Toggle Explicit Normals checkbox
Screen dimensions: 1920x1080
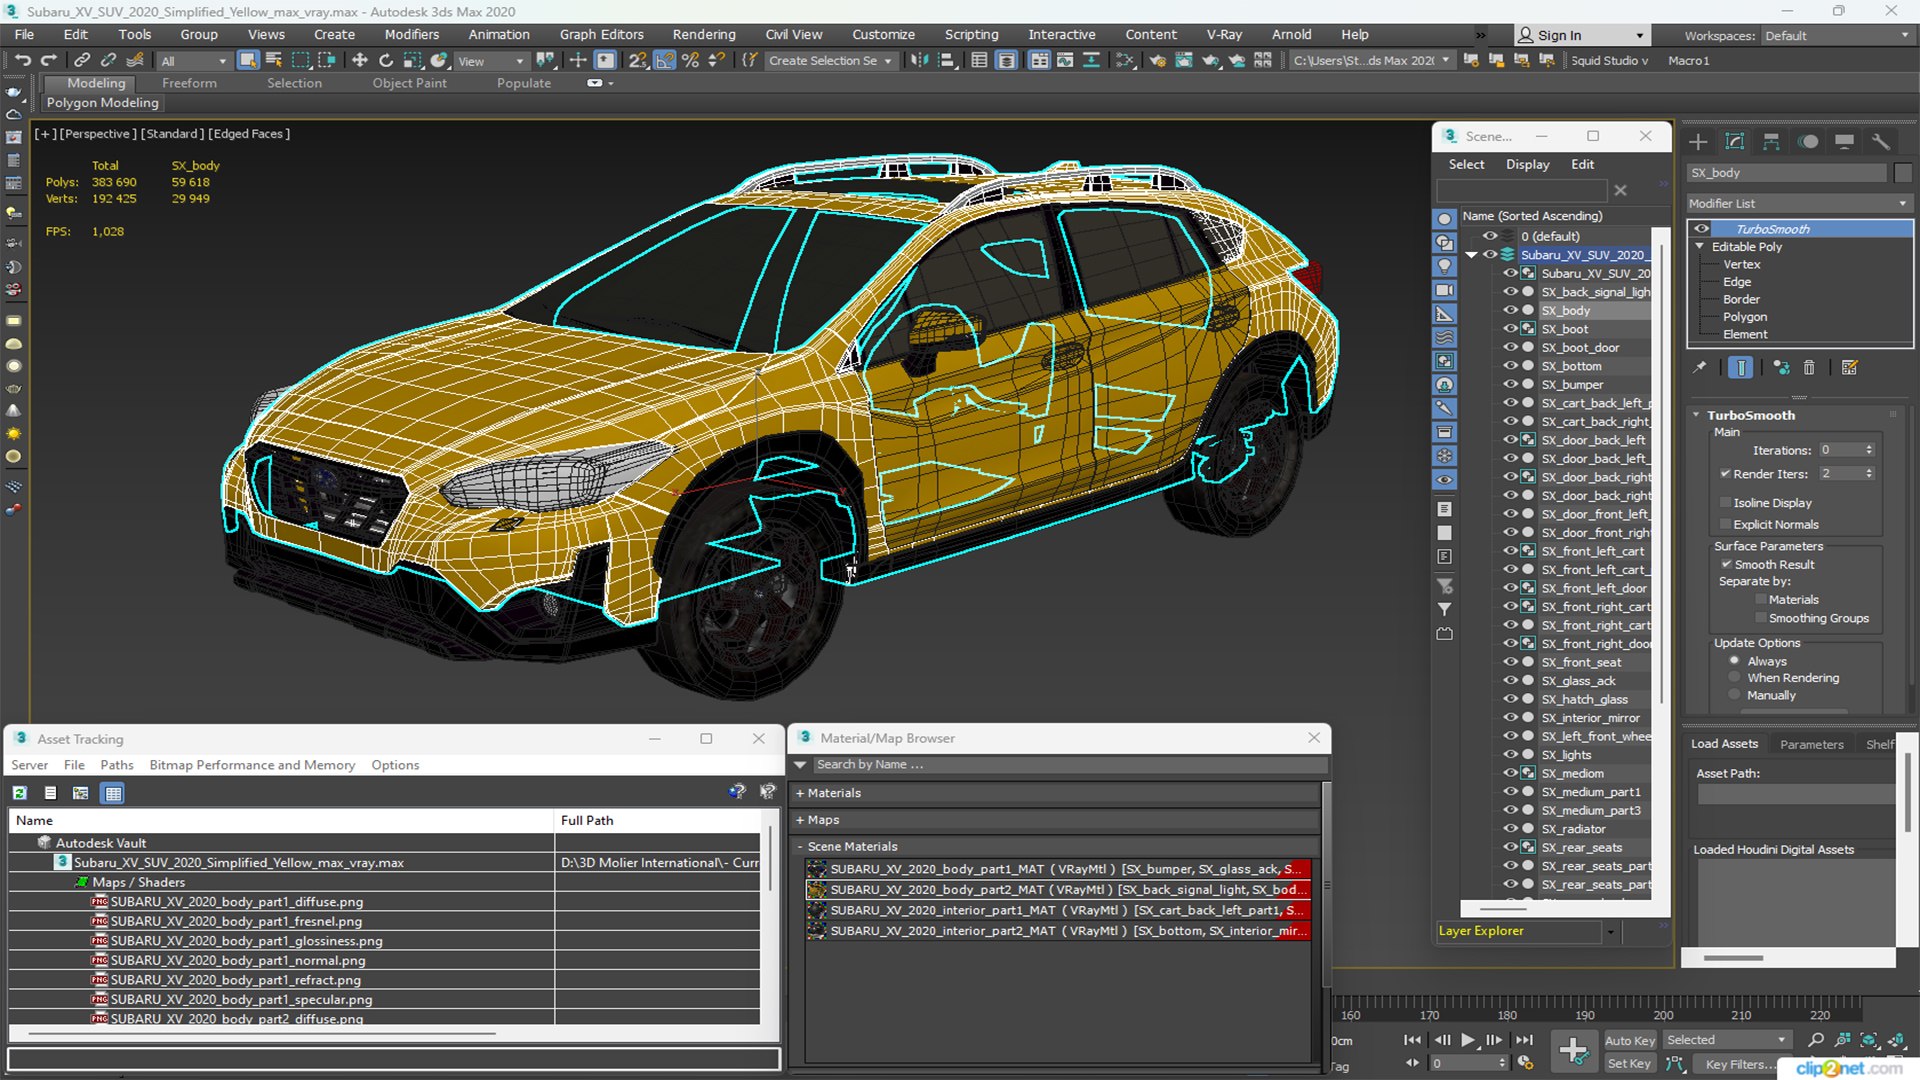1726,525
